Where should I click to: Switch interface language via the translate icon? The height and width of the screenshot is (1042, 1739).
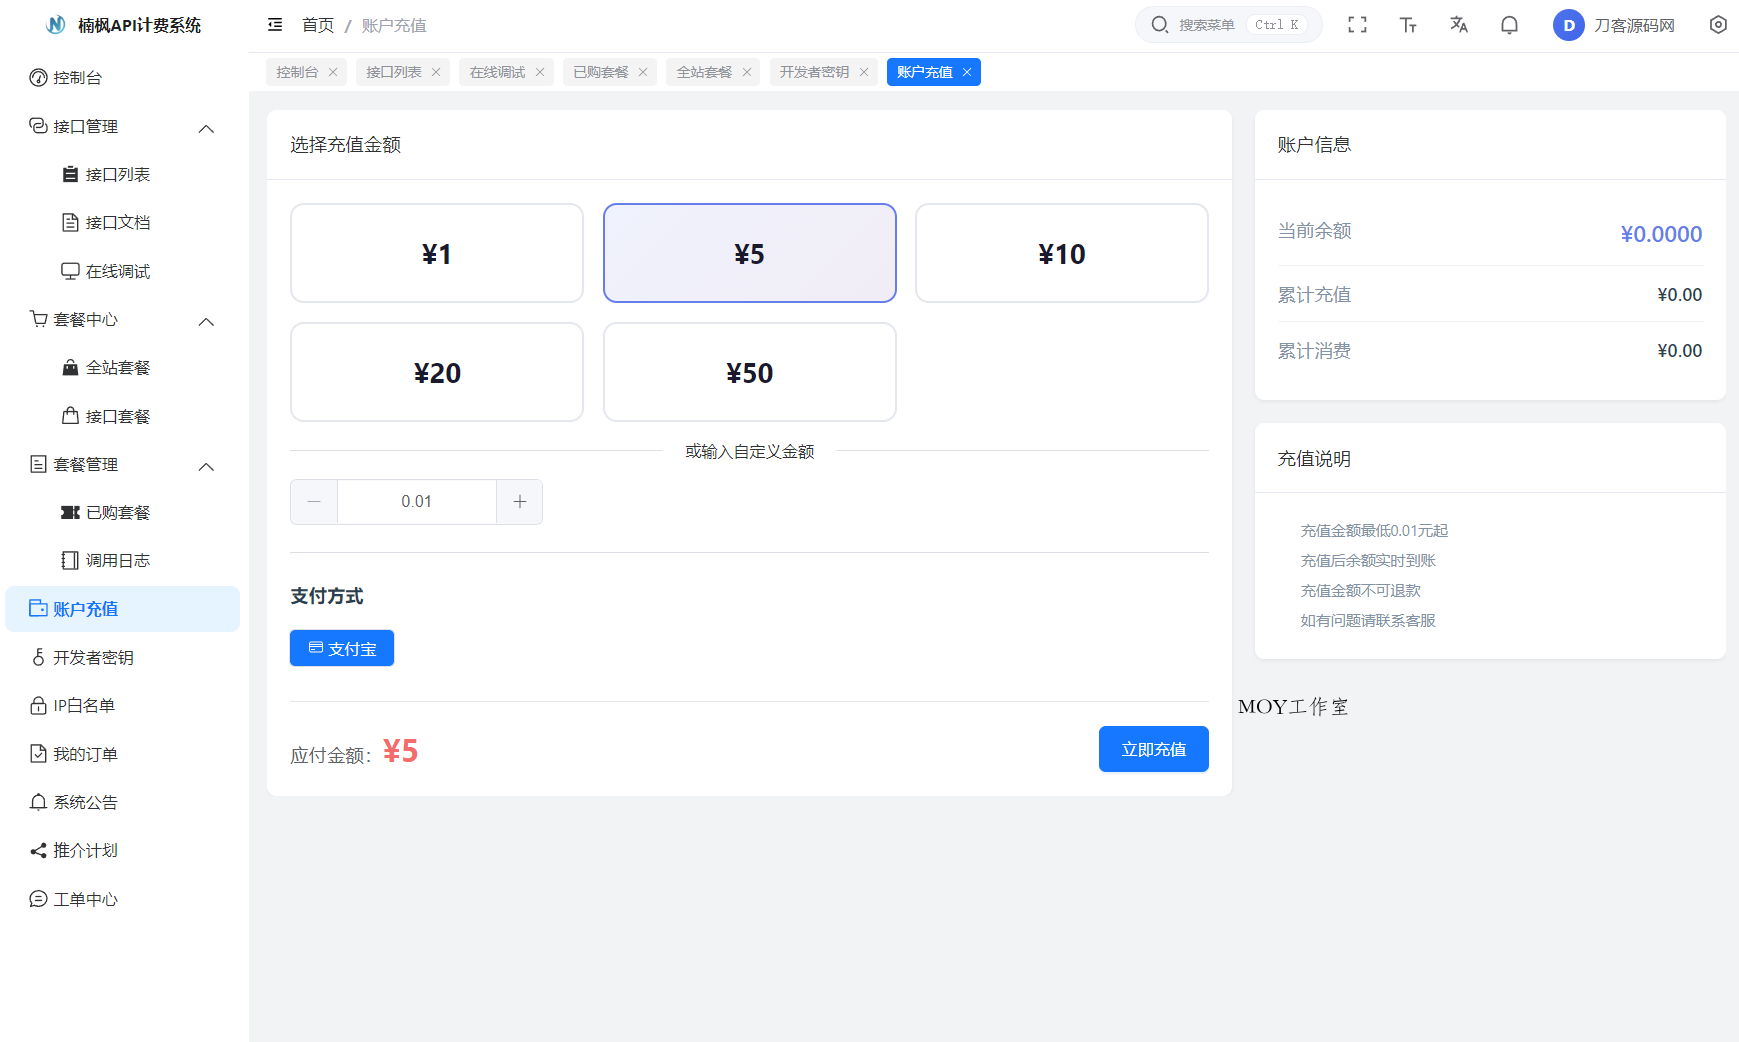1458,25
